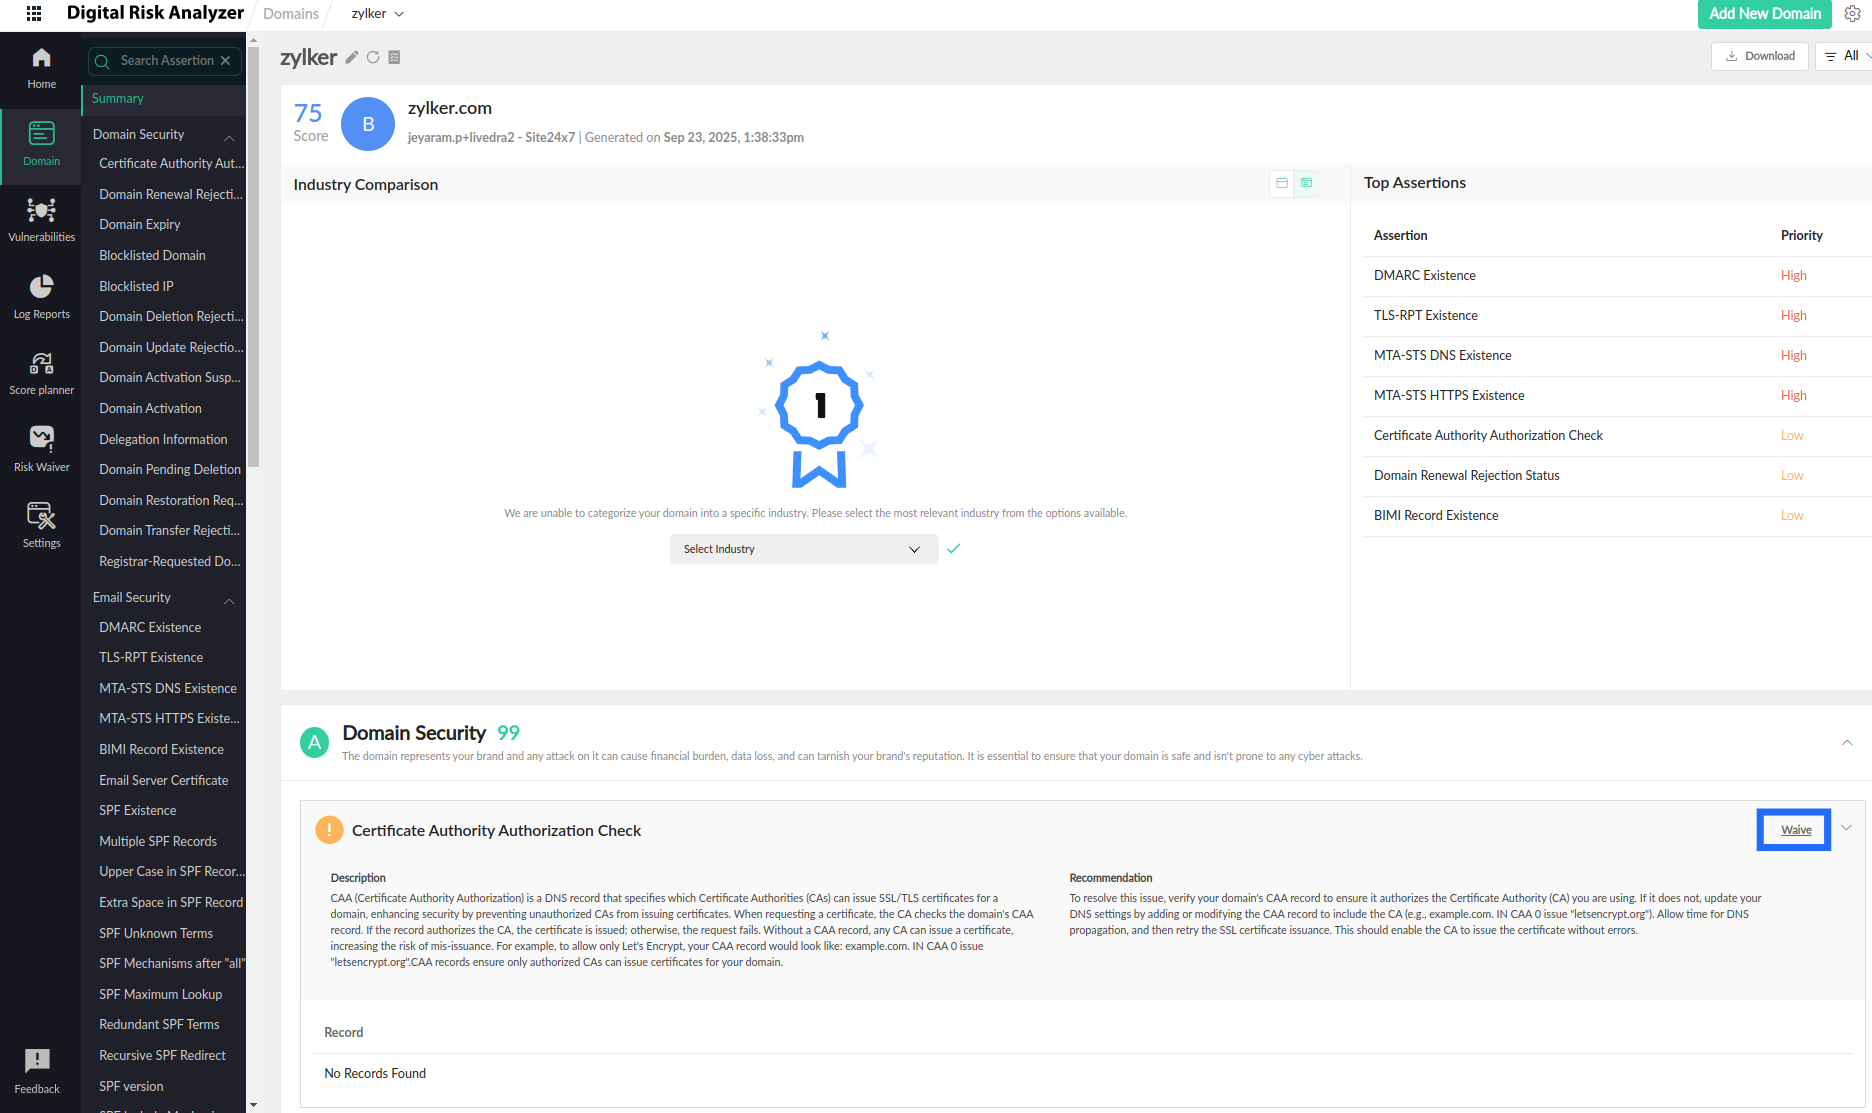Open the Score planner
This screenshot has height=1113, width=1872.
coord(41,373)
